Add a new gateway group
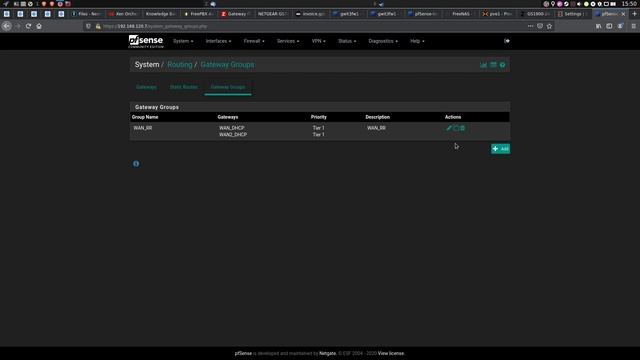The width and height of the screenshot is (640, 360). (500, 149)
